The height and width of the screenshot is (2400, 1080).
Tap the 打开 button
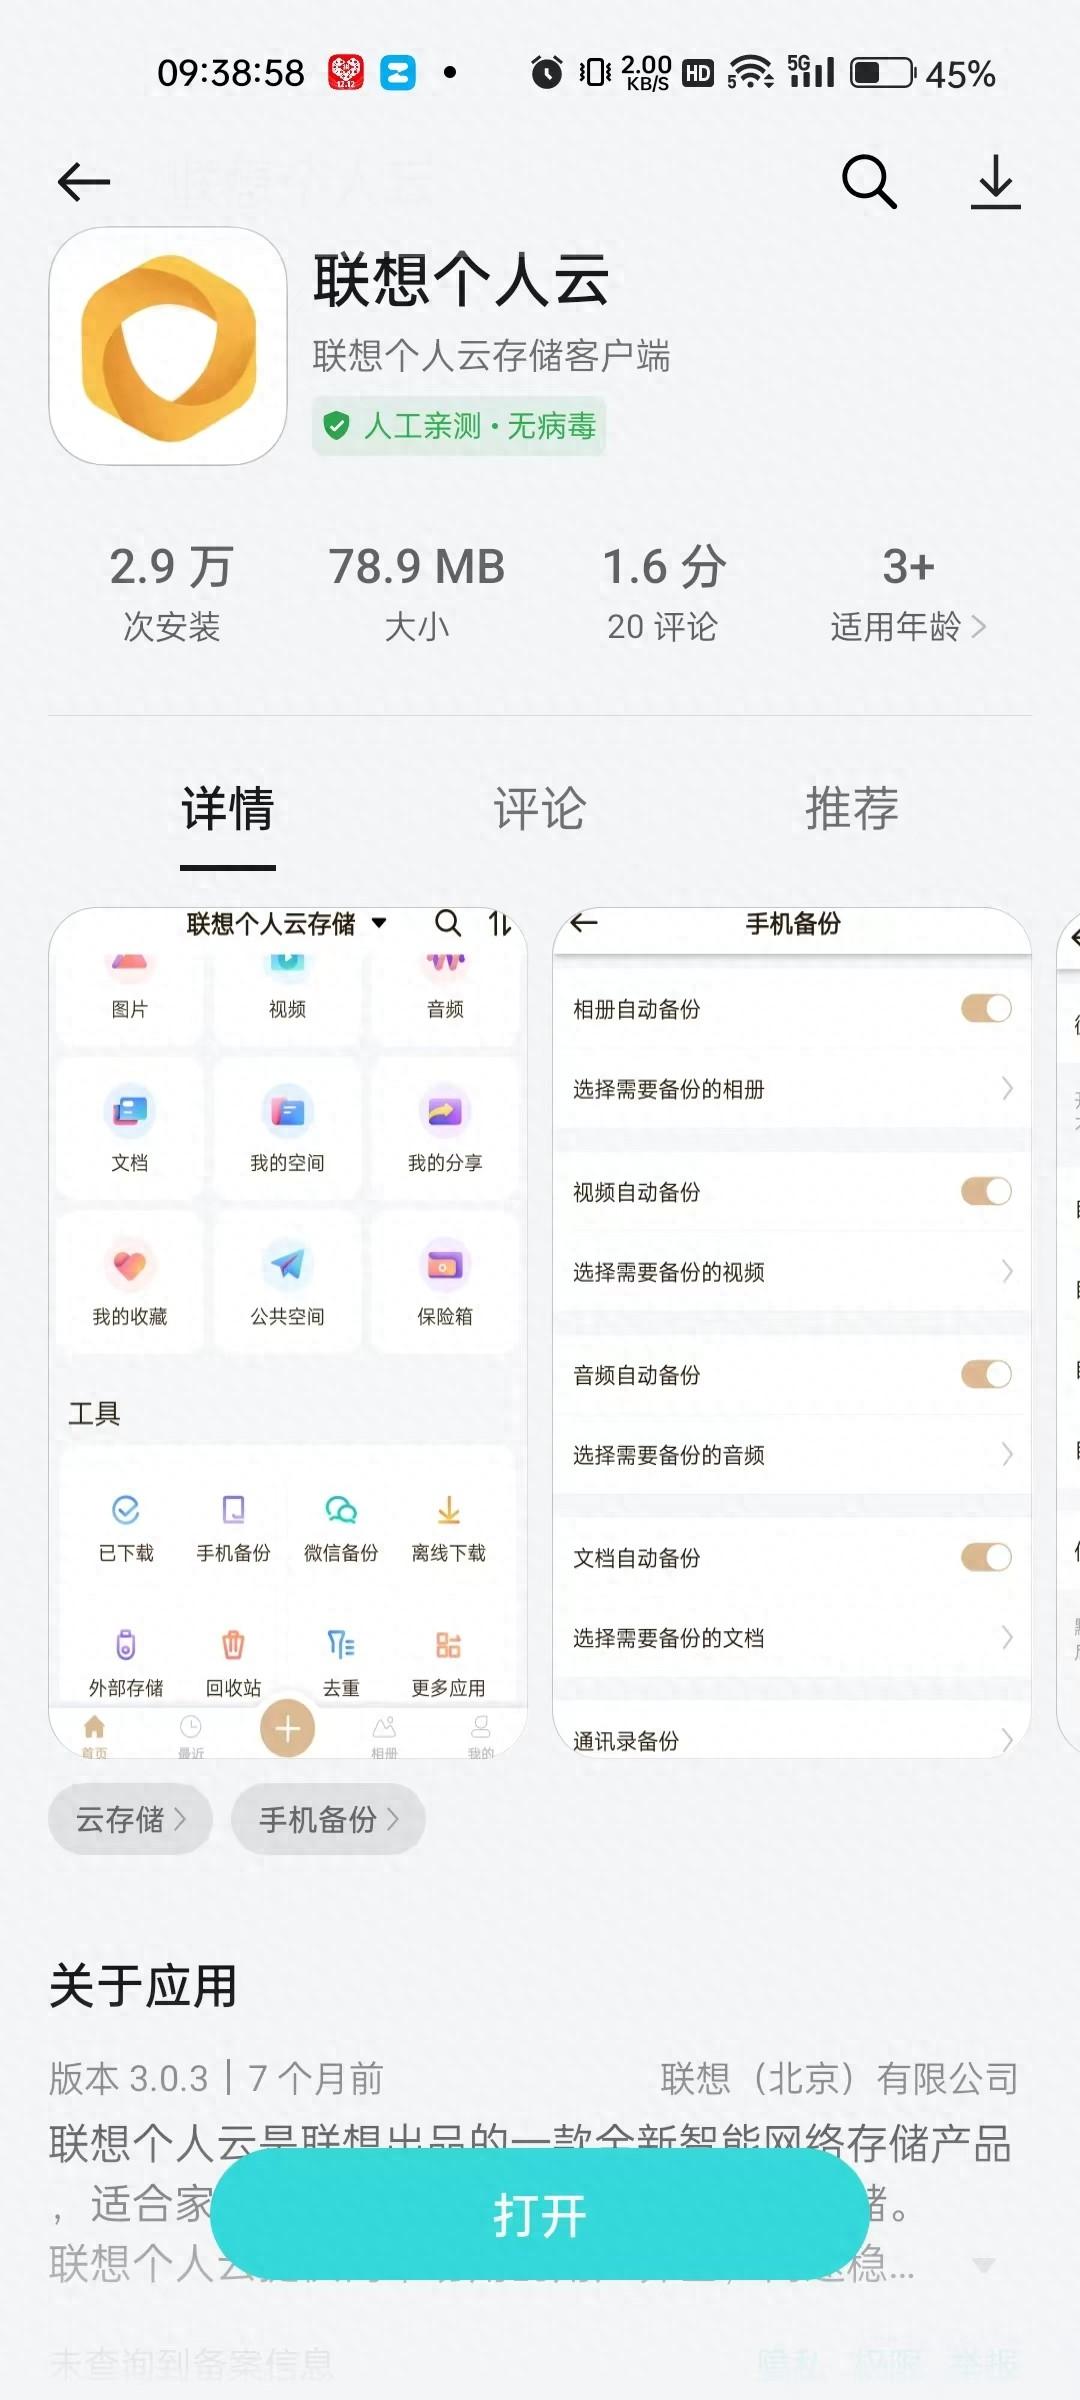[540, 2214]
